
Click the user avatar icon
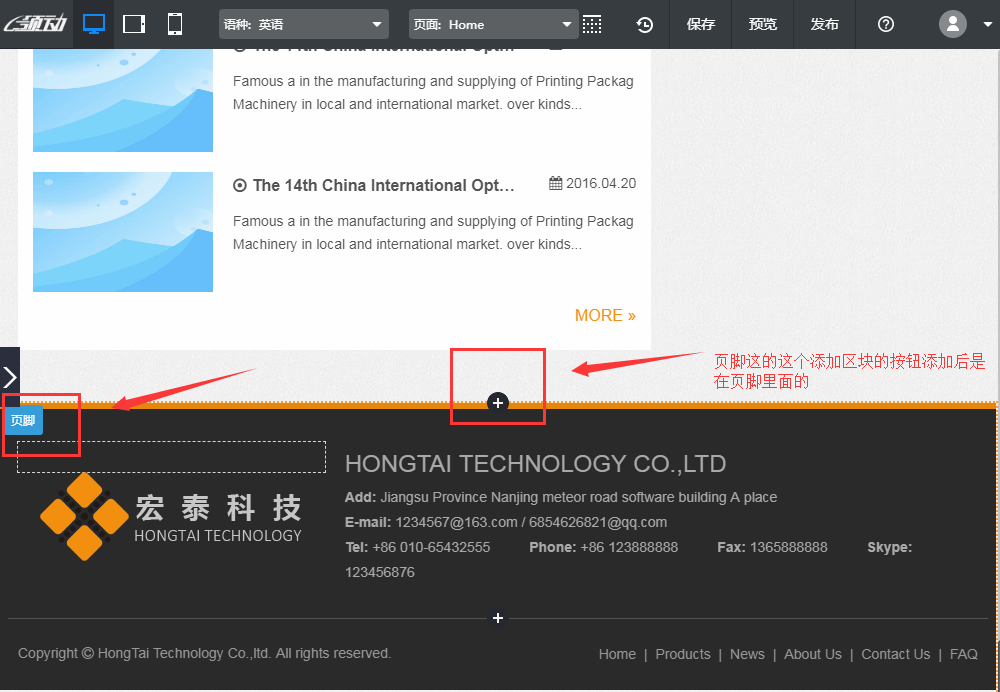953,24
